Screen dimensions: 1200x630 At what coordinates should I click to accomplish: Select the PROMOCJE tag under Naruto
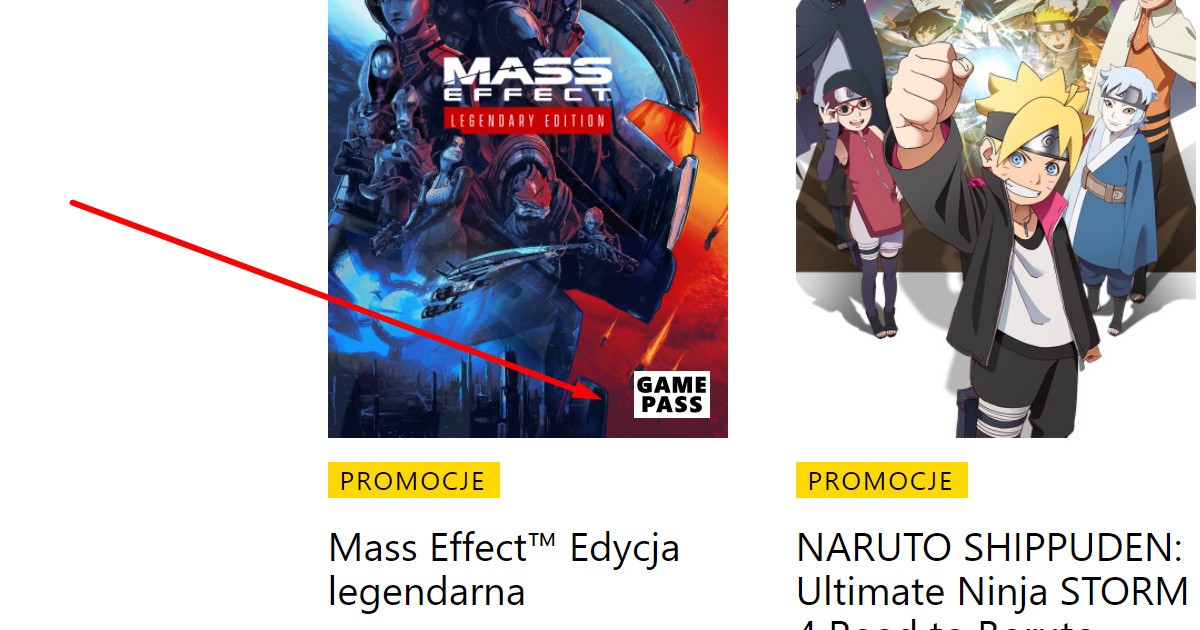(881, 480)
